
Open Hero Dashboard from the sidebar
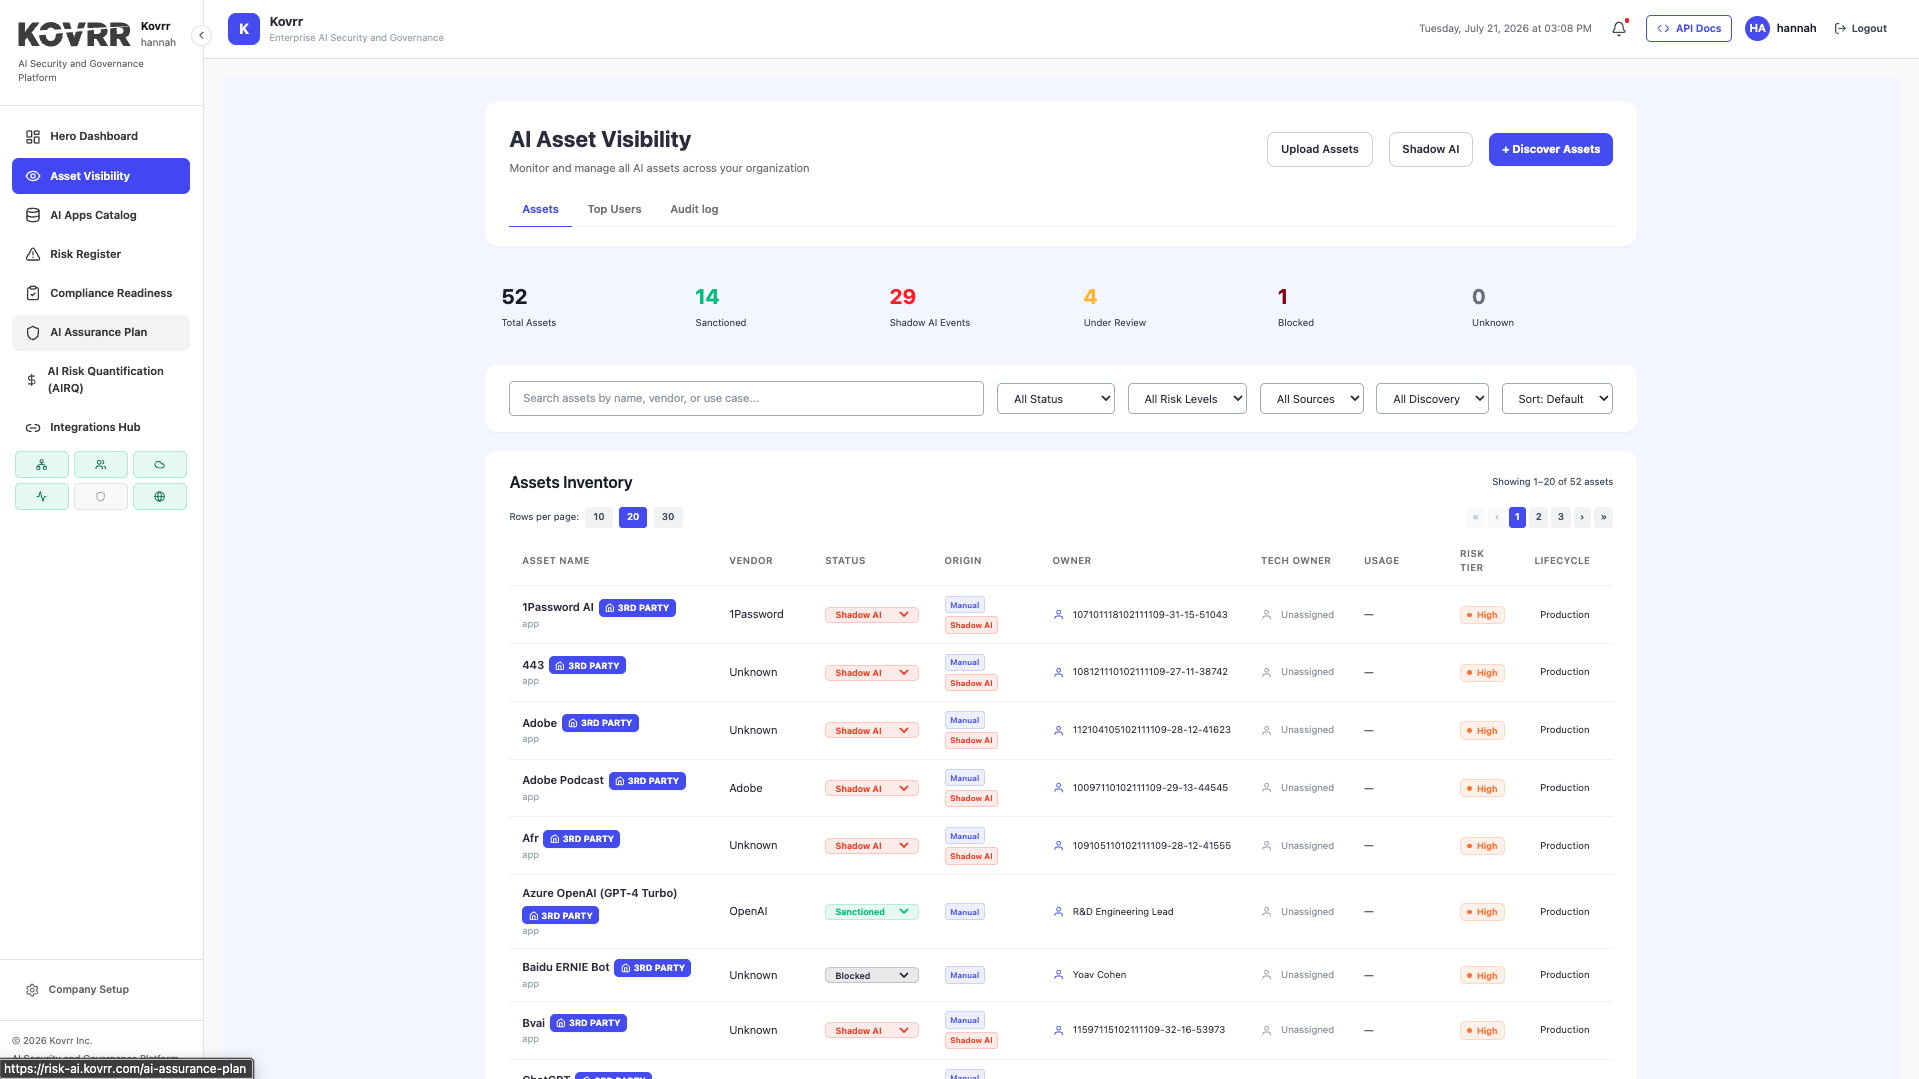pyautogui.click(x=101, y=136)
